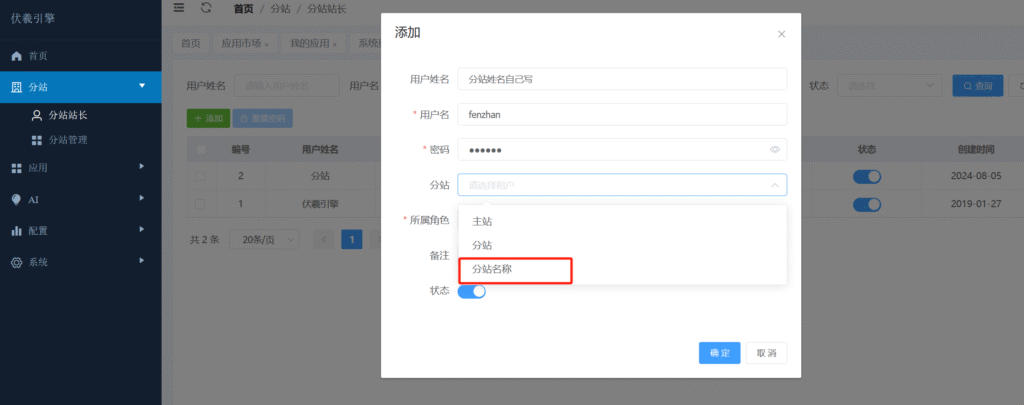Choose 分站名称 from the dropdown list
This screenshot has height=405, width=1024.
pos(622,269)
